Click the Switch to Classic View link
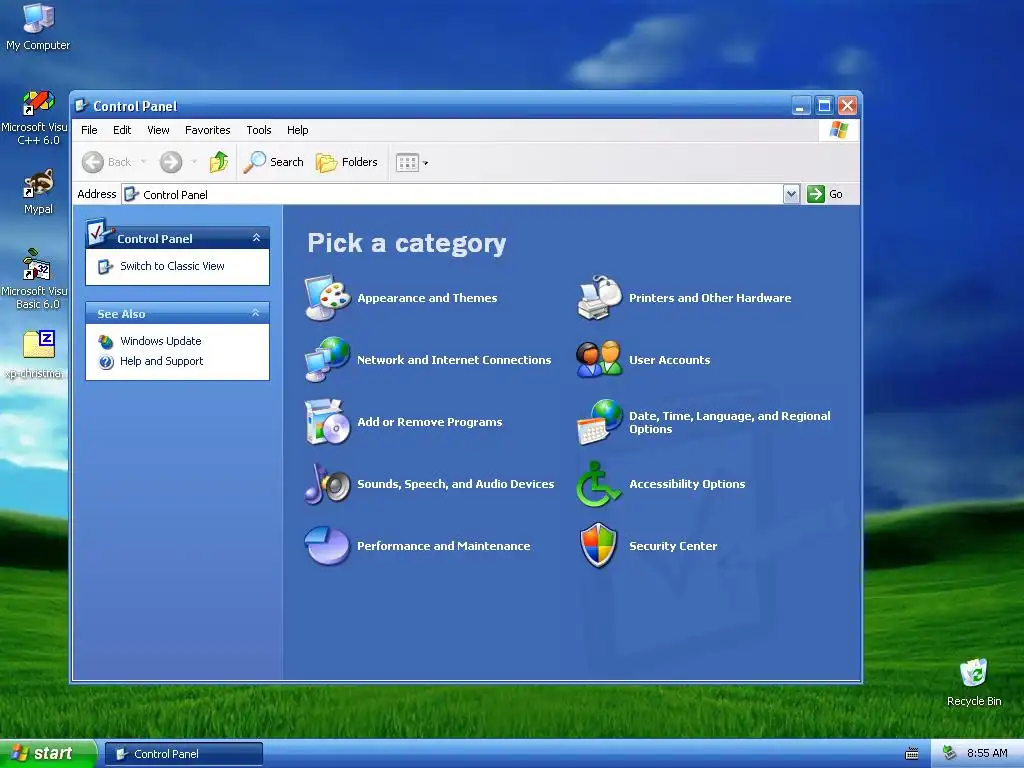1024x768 pixels. [x=172, y=266]
